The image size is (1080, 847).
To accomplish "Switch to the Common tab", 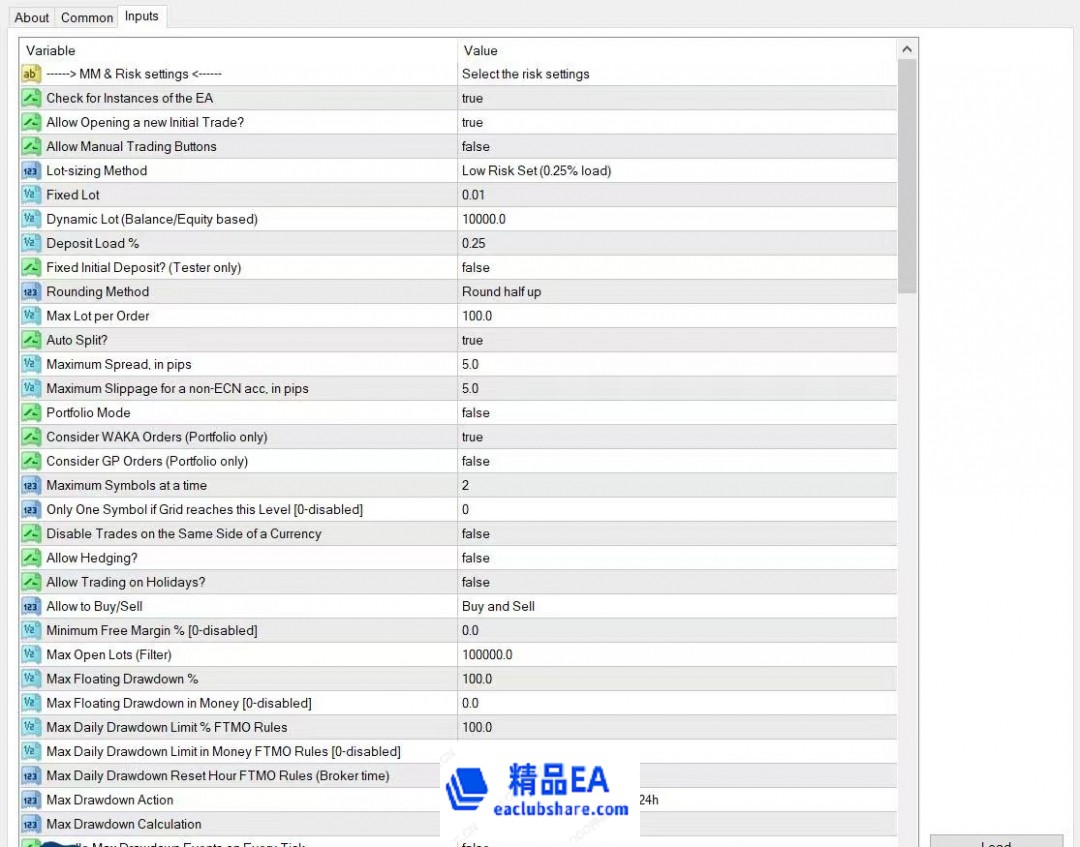I will pos(87,17).
